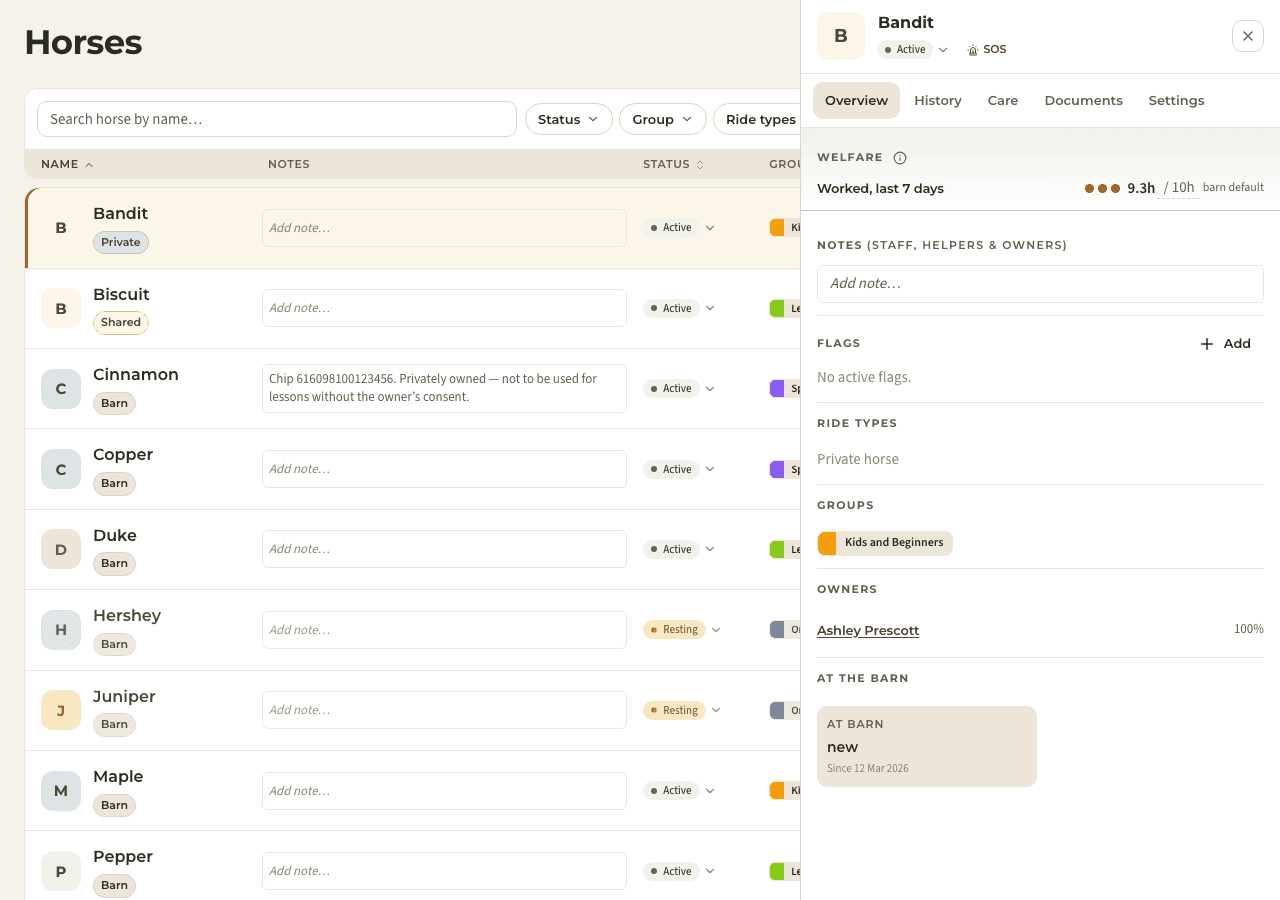Expand Bandit's Active status dropdown in panel
This screenshot has height=900, width=1280.
(x=913, y=49)
